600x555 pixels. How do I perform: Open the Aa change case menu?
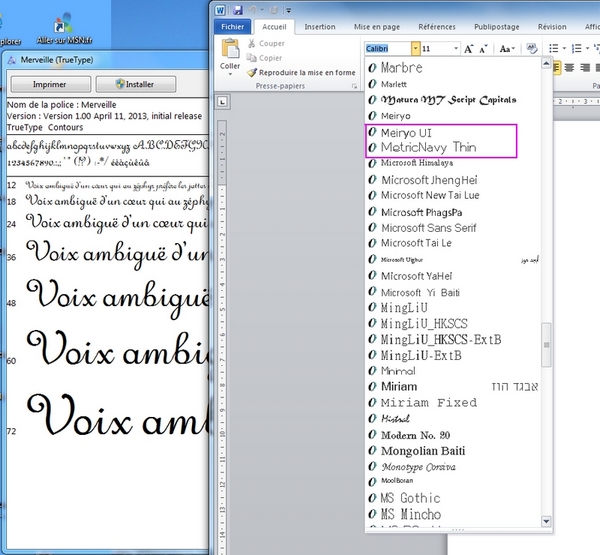pyautogui.click(x=507, y=49)
